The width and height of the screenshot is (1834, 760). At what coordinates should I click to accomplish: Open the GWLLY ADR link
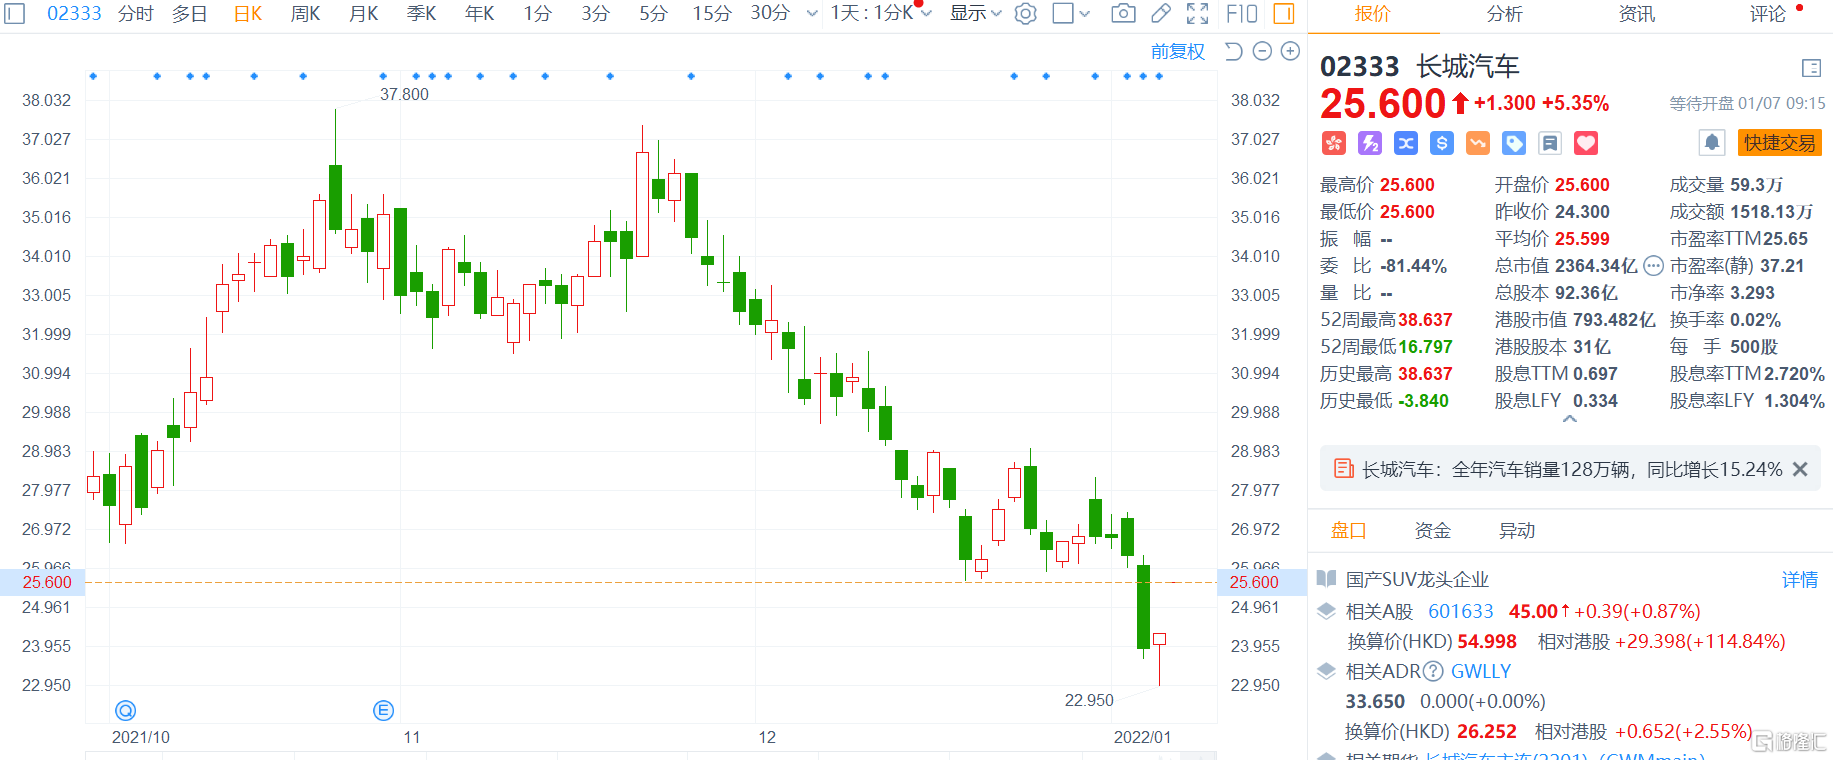click(x=1481, y=671)
